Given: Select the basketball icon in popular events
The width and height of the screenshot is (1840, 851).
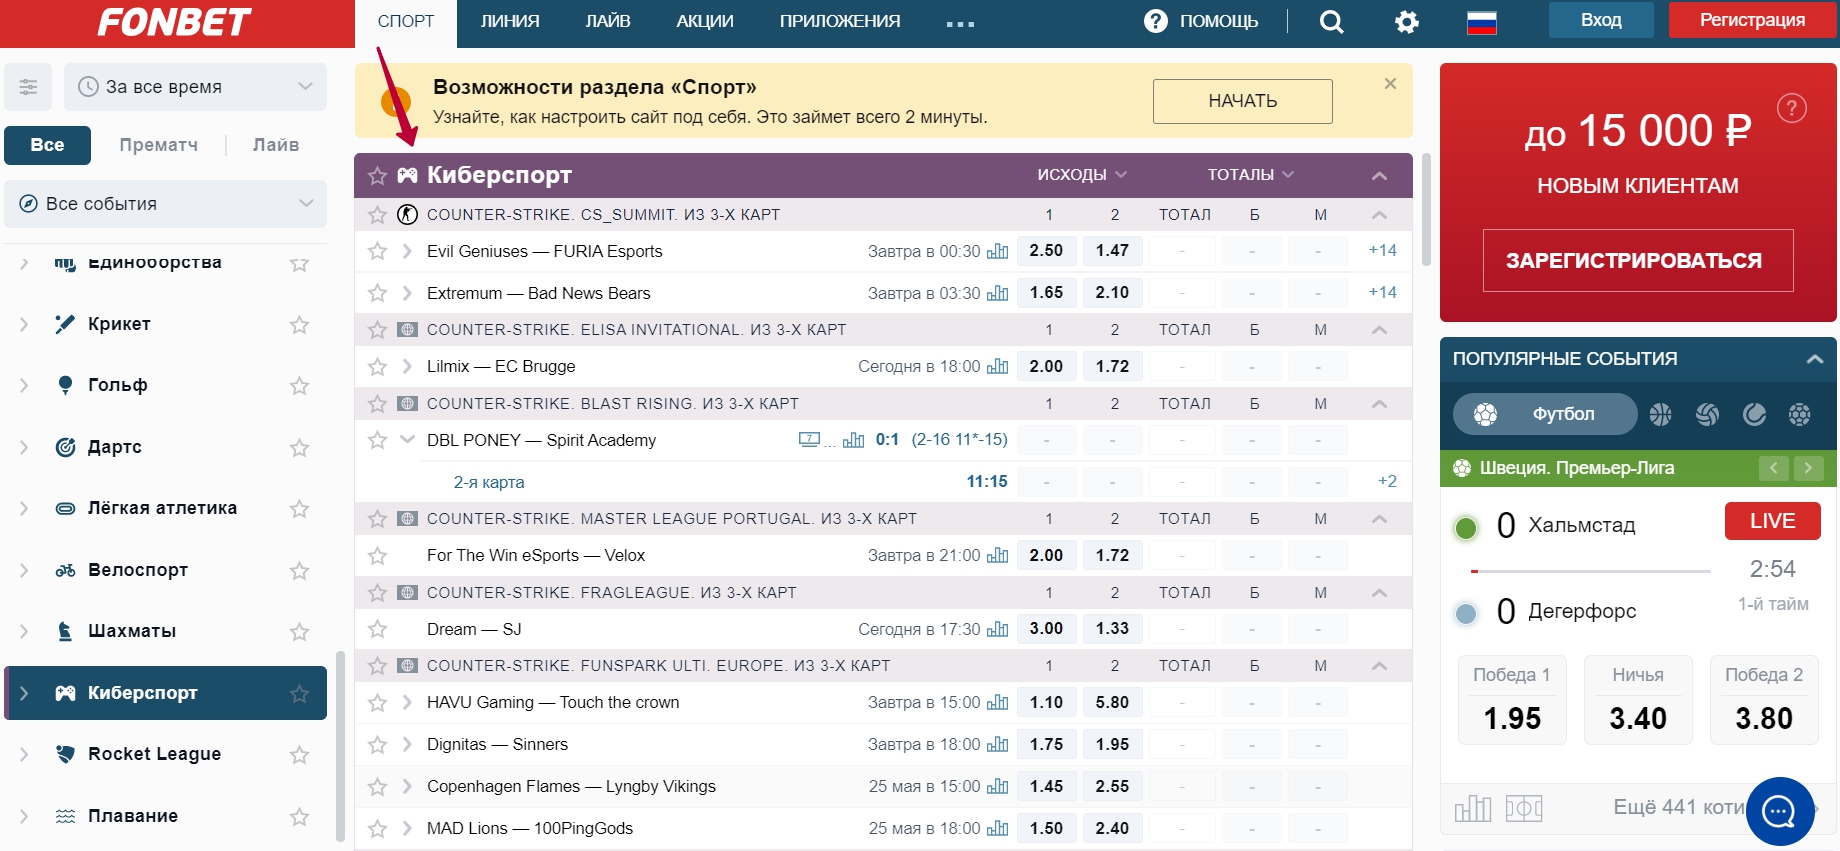Looking at the screenshot, I should tap(1660, 414).
